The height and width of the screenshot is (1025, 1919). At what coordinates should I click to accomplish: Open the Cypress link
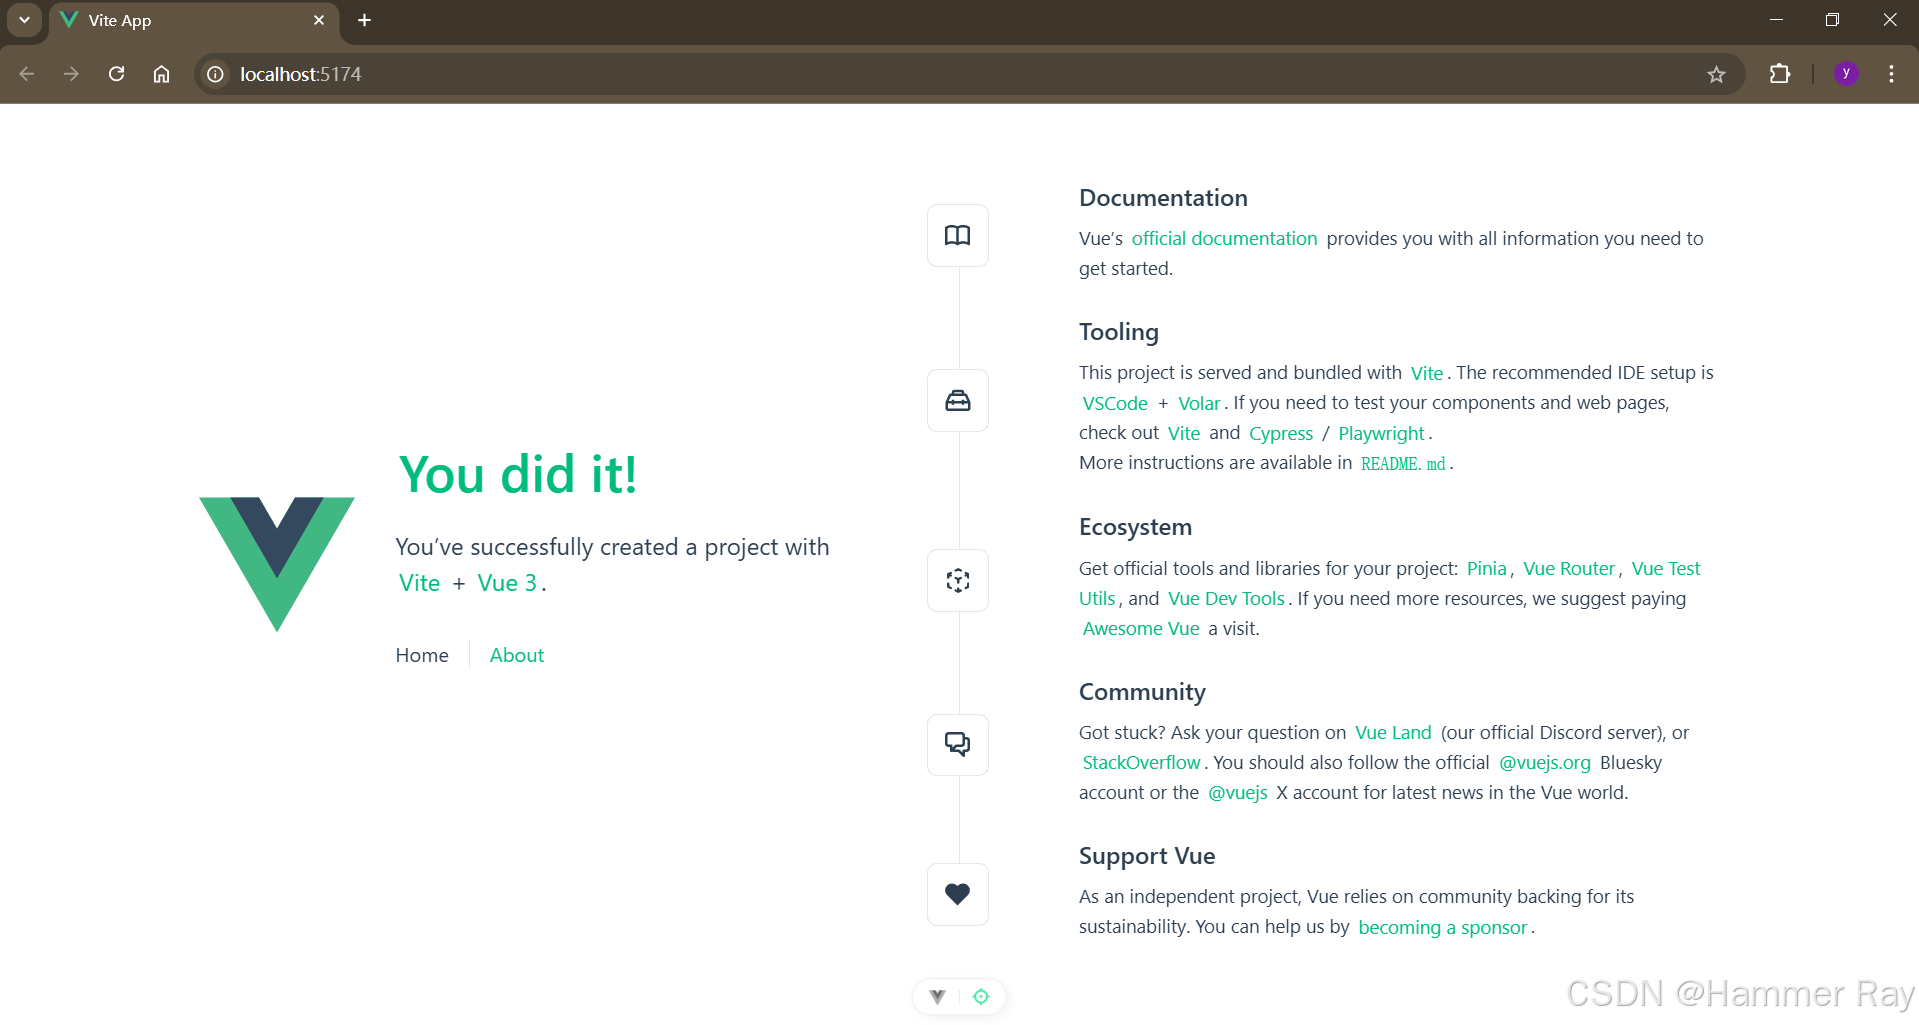point(1281,433)
